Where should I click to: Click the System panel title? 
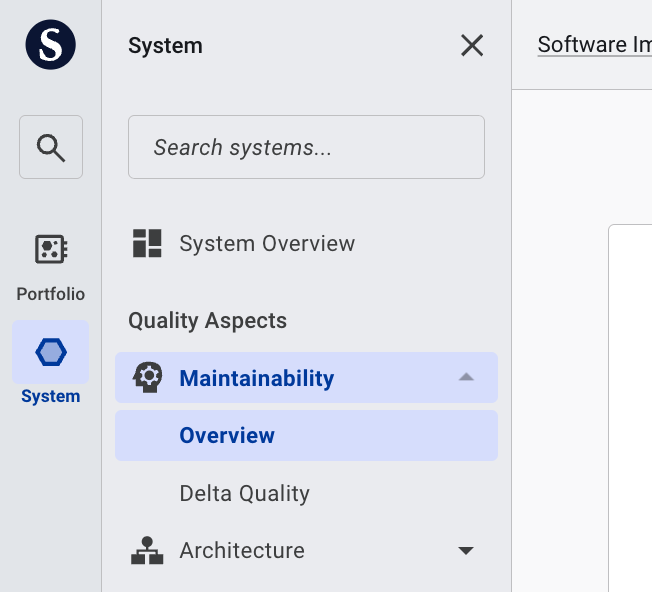click(x=165, y=45)
